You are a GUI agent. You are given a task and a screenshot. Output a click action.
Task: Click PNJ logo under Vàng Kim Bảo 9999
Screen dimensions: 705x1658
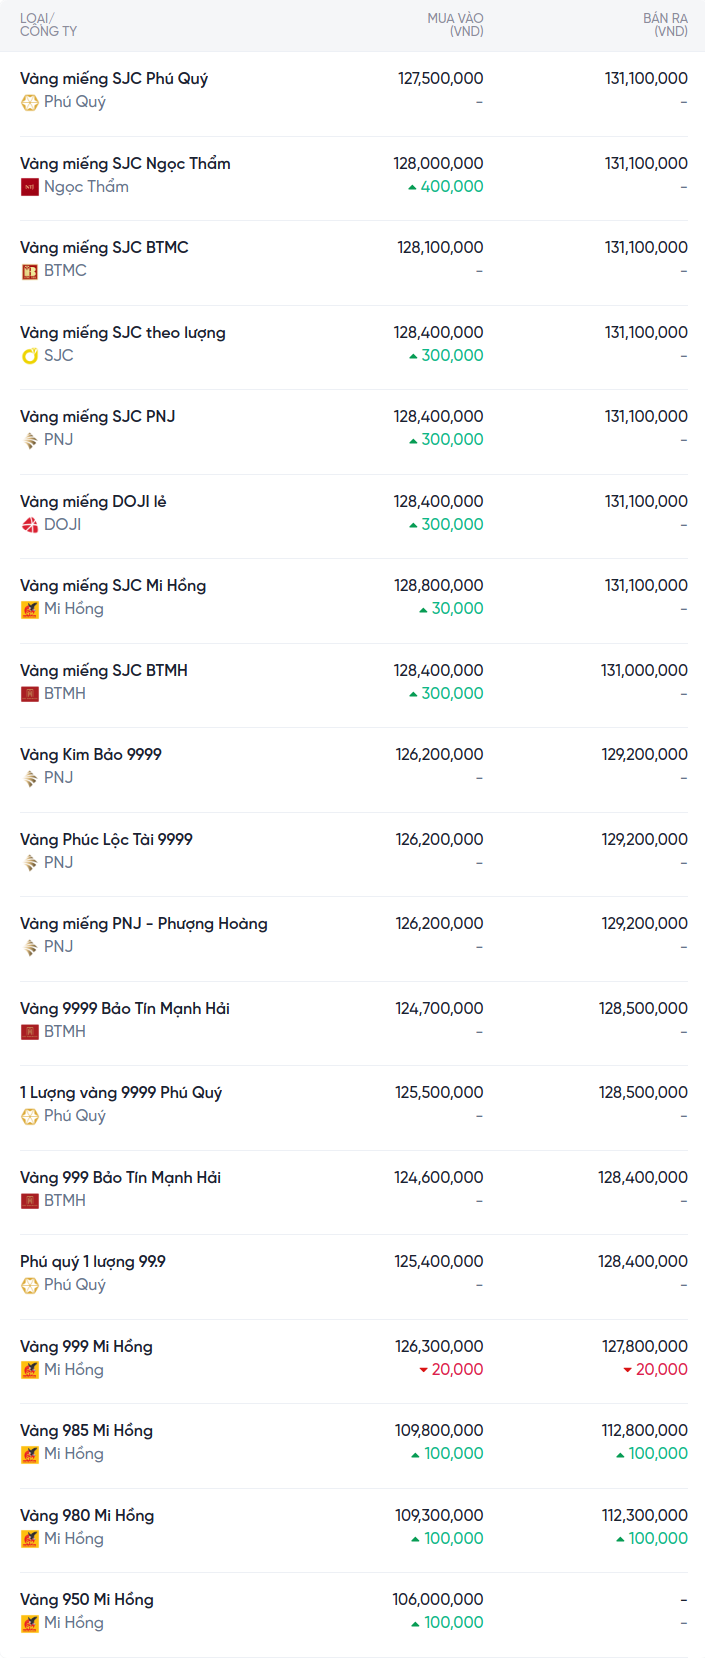(30, 778)
